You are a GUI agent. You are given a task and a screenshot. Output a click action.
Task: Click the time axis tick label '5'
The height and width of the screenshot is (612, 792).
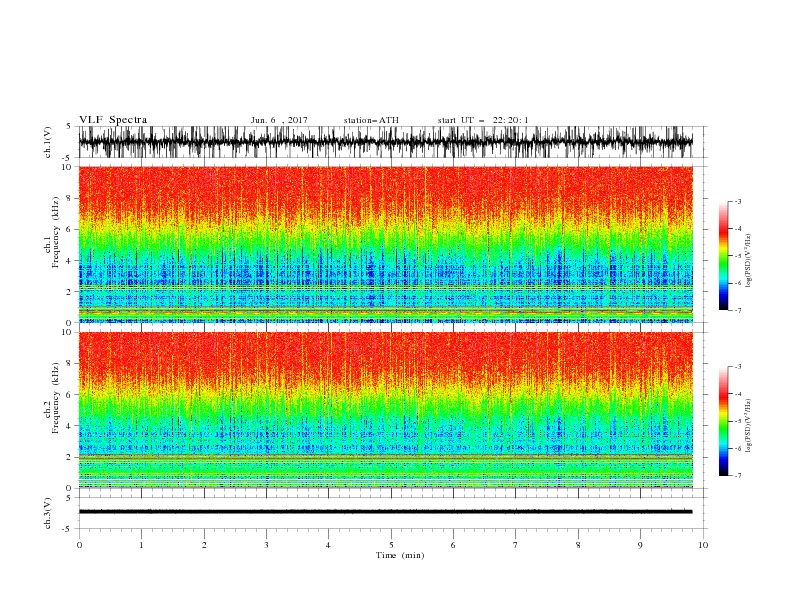pyautogui.click(x=391, y=545)
